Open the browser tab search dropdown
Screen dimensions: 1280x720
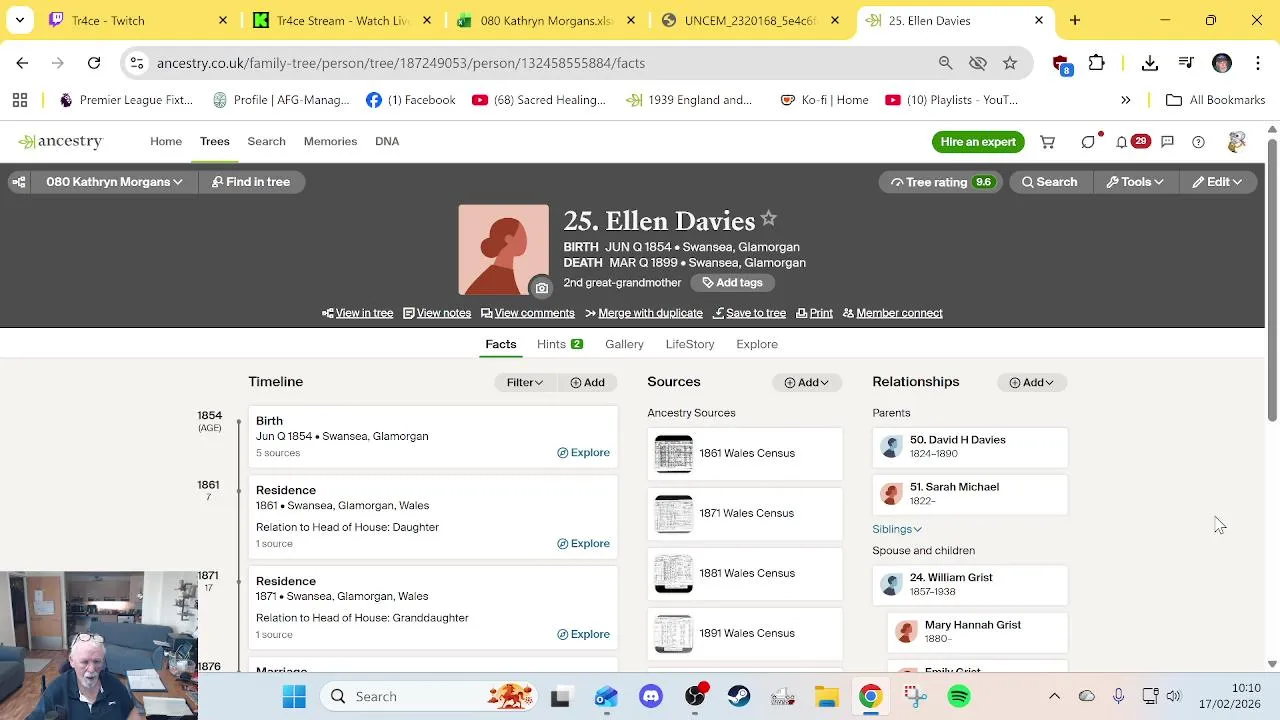(x=20, y=20)
